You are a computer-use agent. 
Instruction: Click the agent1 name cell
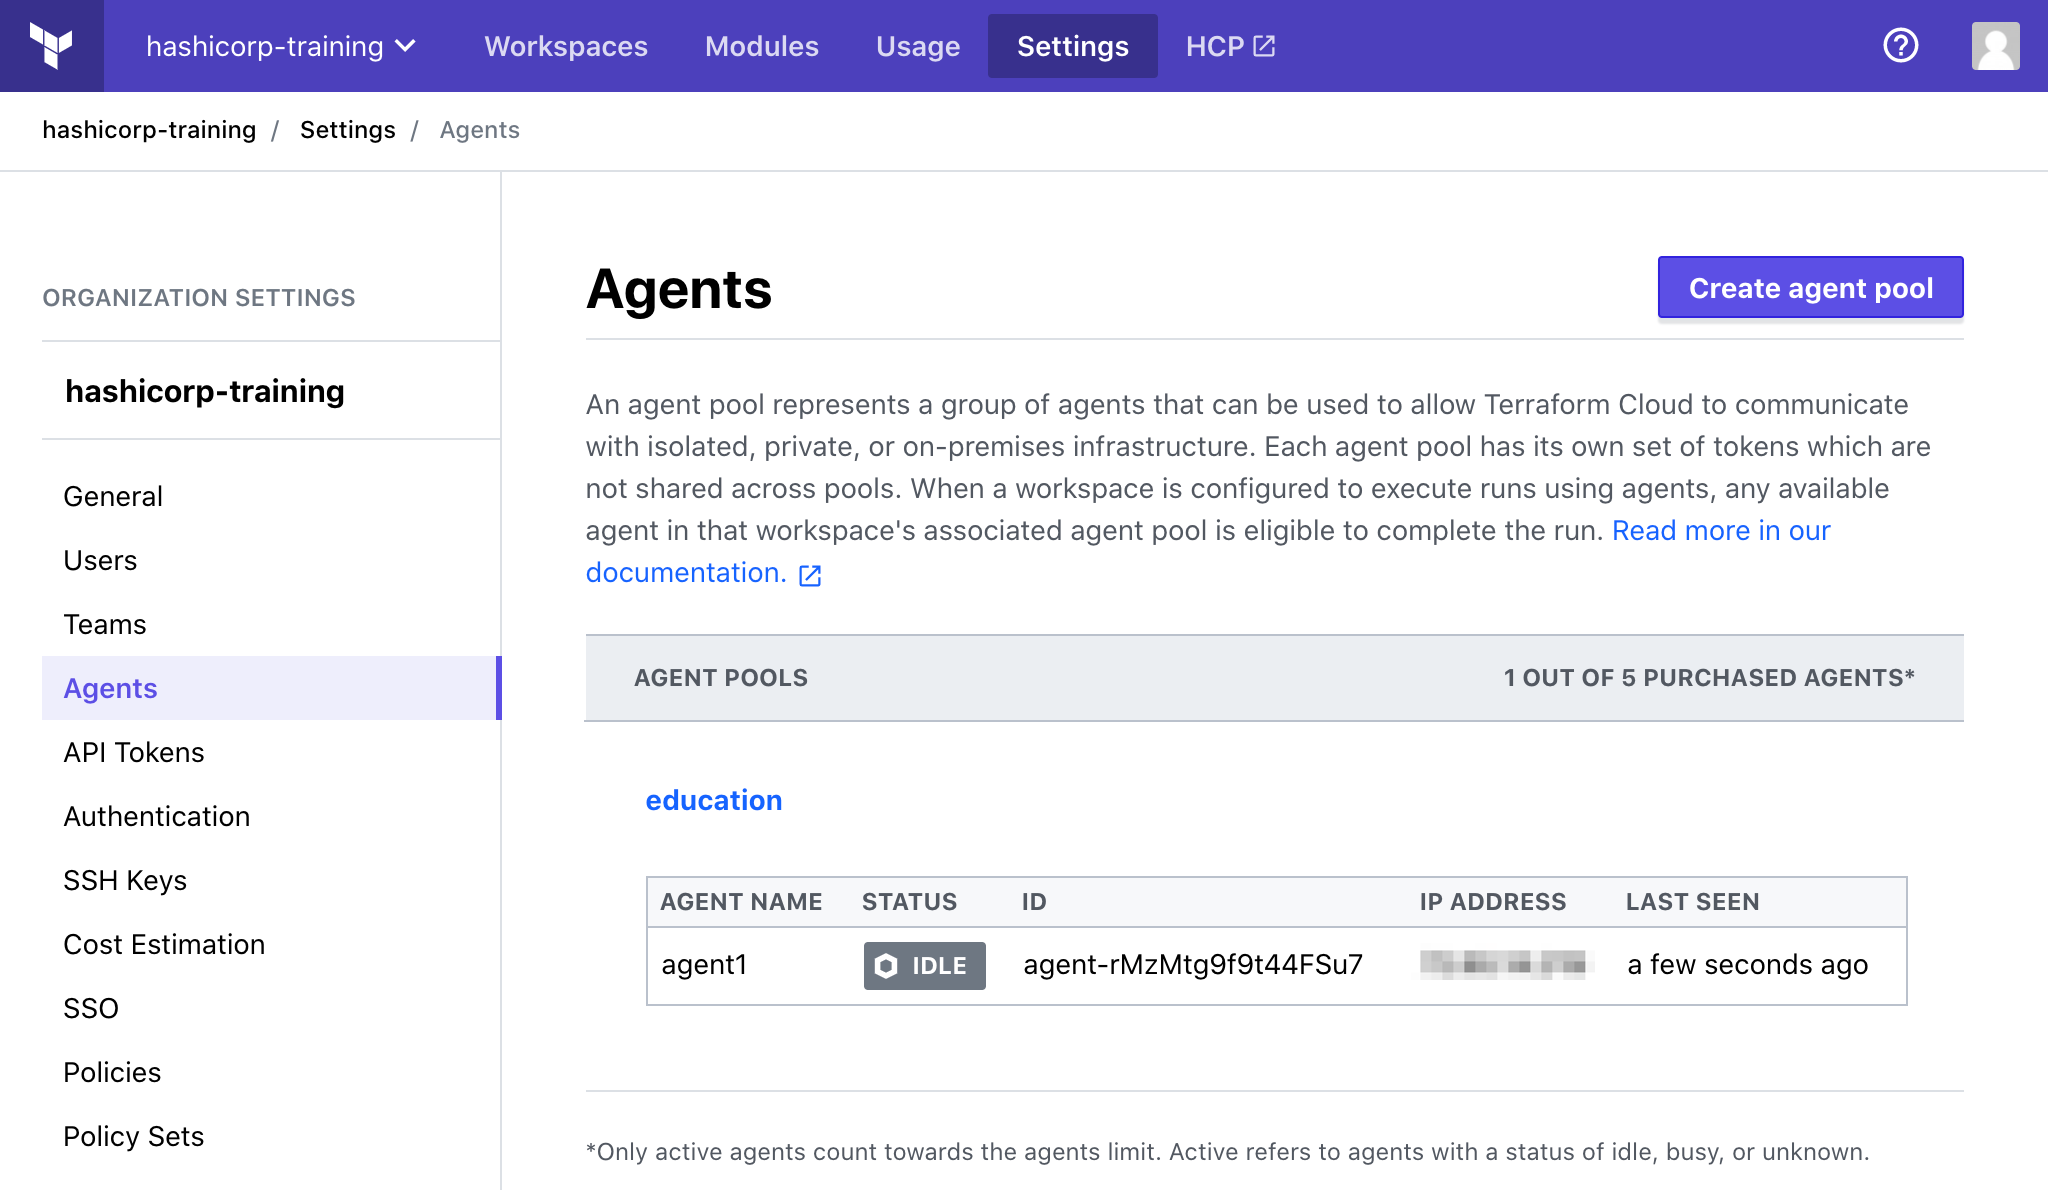(704, 965)
